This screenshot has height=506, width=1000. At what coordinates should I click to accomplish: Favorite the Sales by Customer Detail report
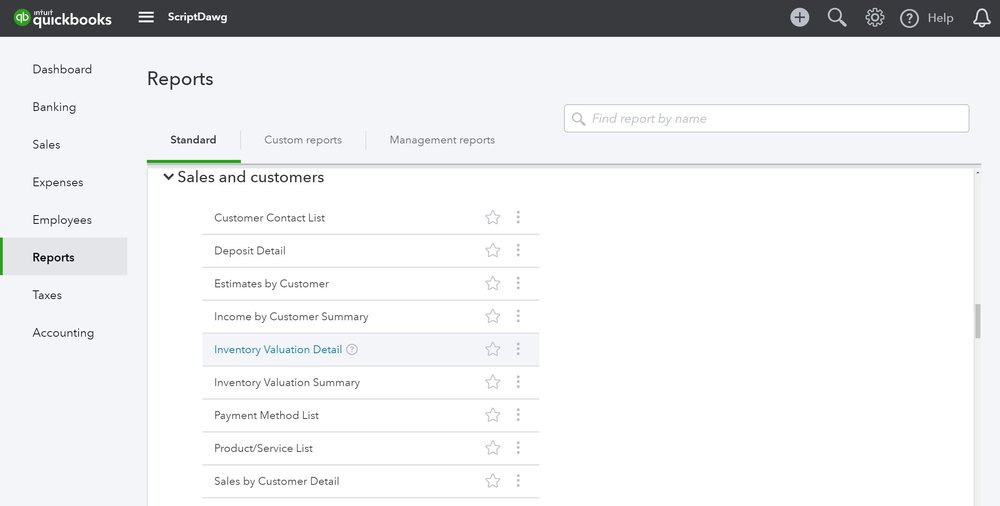pyautogui.click(x=492, y=481)
